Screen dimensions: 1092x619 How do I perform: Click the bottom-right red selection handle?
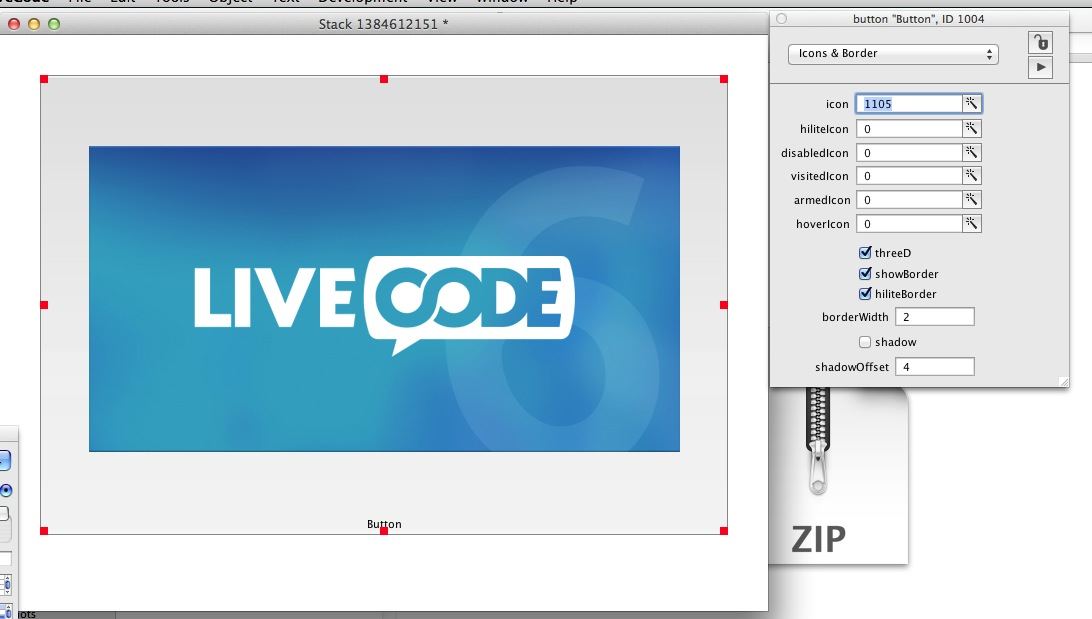(724, 531)
